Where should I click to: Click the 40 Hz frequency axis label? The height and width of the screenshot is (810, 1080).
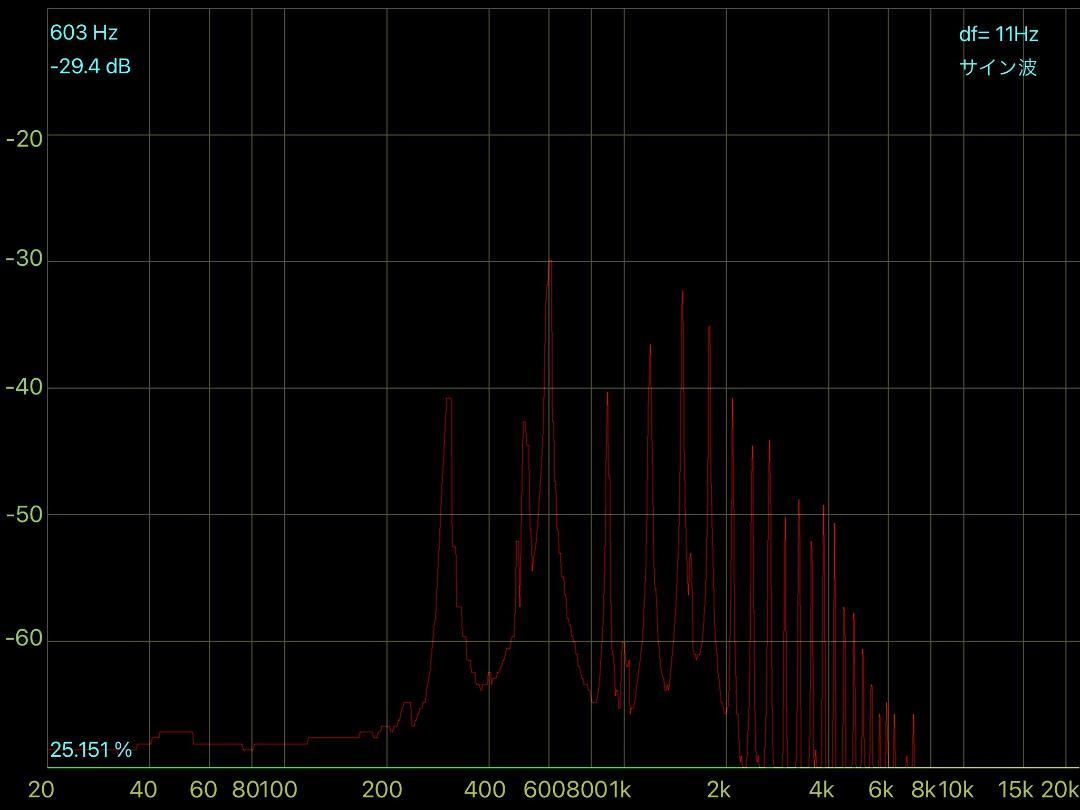[143, 789]
